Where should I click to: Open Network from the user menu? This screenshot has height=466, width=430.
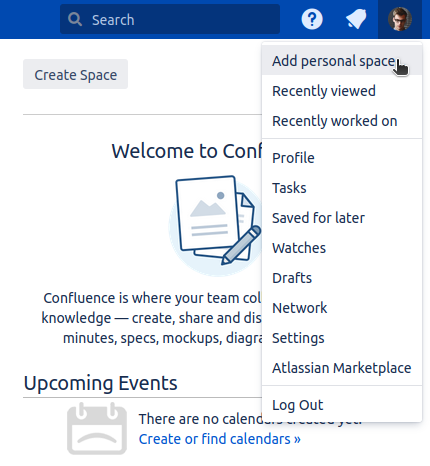click(x=342, y=308)
